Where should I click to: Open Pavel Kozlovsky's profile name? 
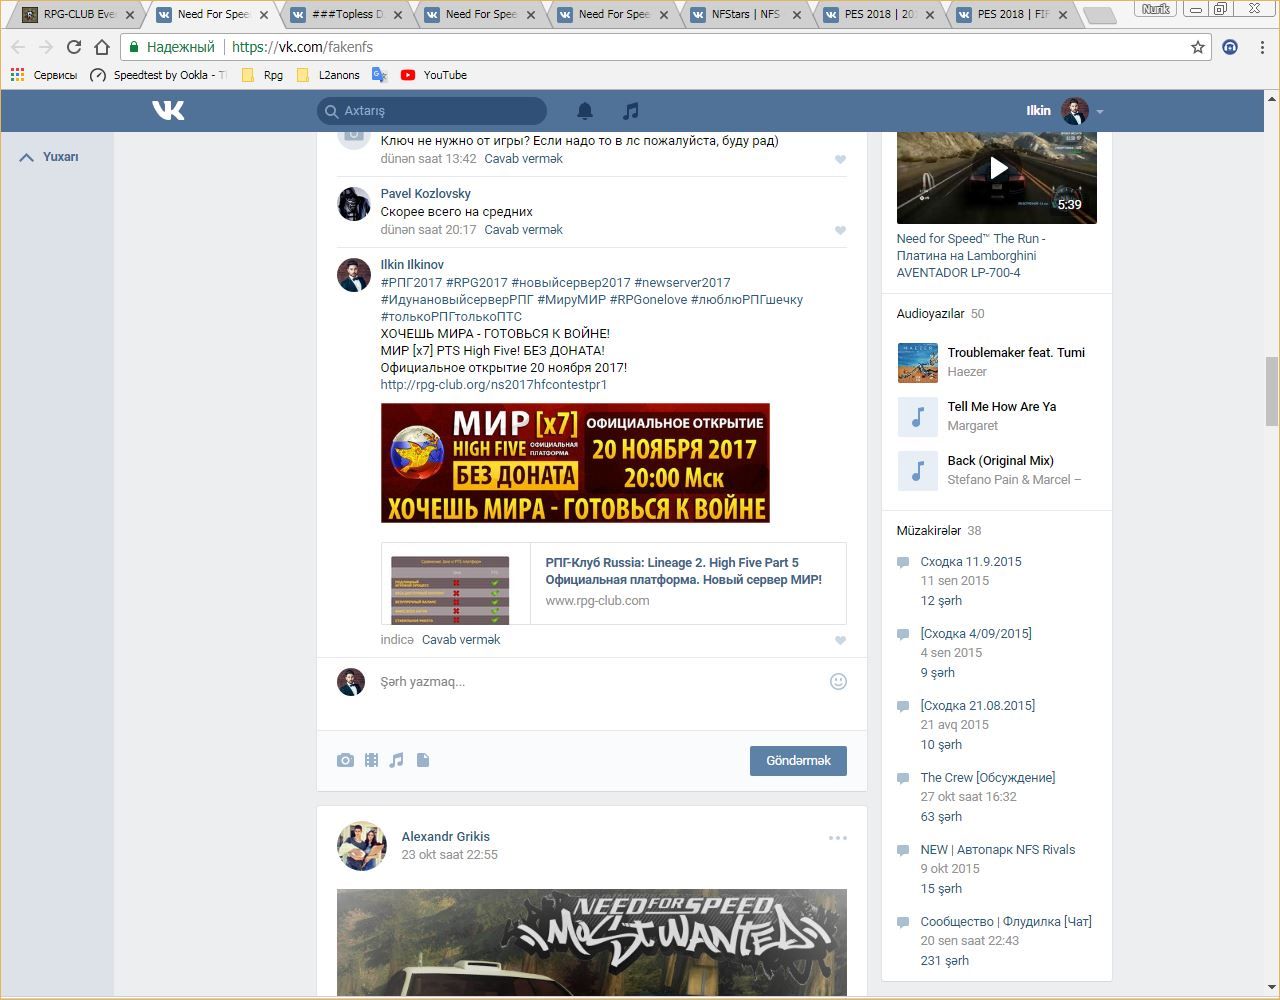point(425,194)
